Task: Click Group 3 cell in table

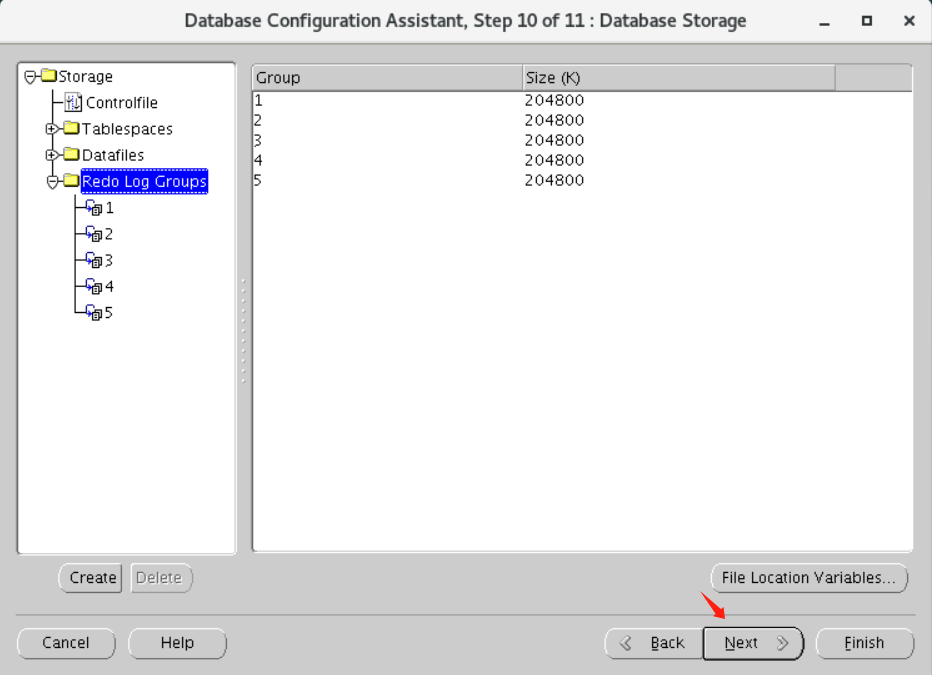Action: coord(388,140)
